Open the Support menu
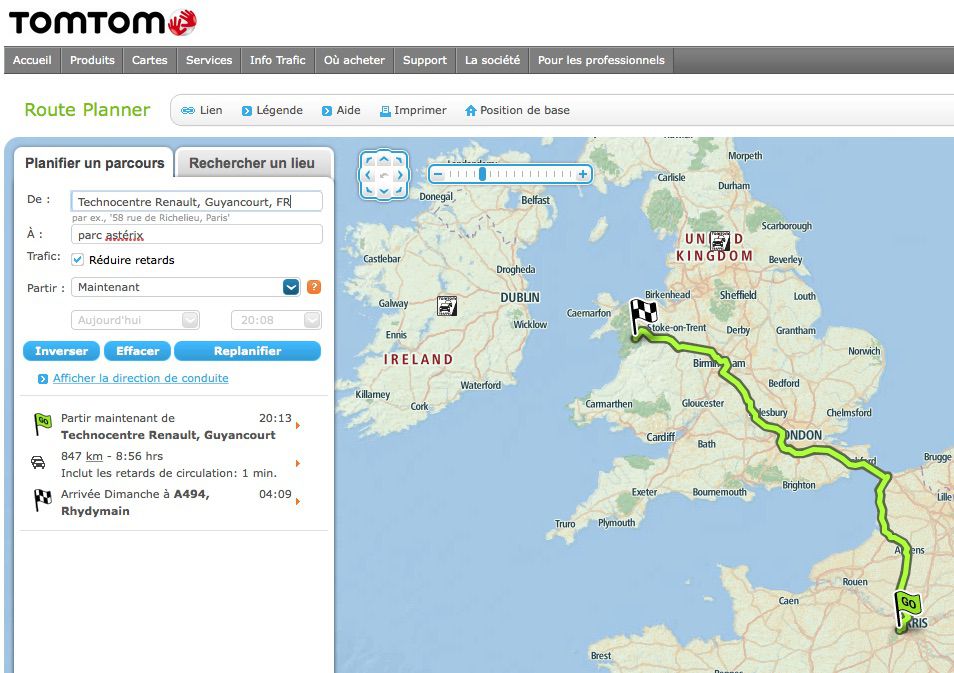The width and height of the screenshot is (954, 673). point(425,60)
